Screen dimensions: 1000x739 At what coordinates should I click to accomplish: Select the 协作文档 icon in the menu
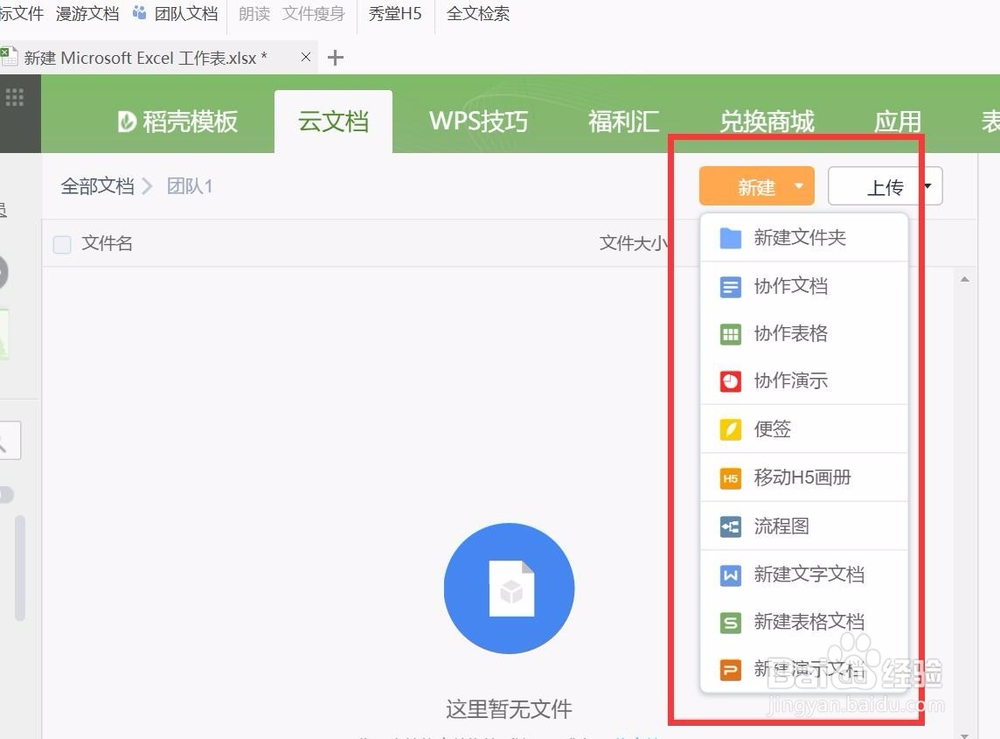(x=730, y=287)
